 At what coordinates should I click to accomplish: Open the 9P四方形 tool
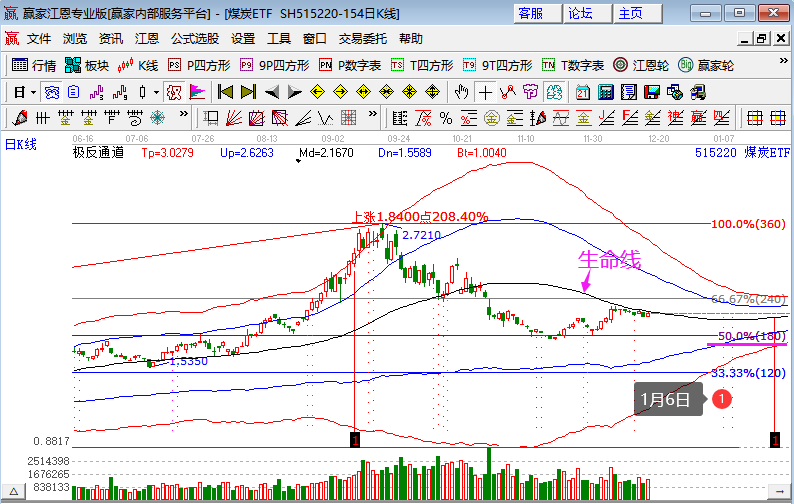(274, 65)
